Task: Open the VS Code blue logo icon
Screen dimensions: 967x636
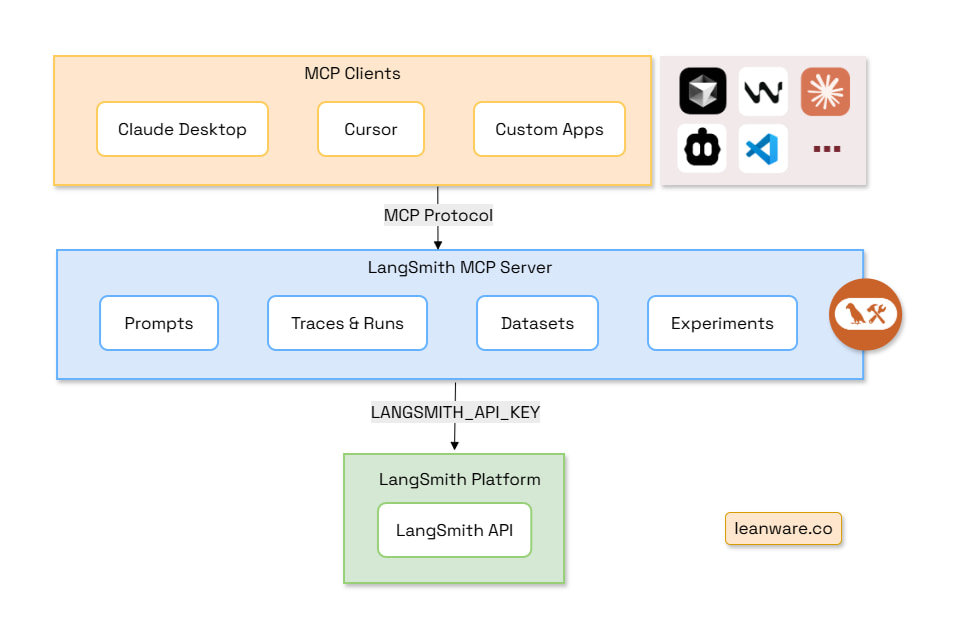Action: [x=763, y=148]
